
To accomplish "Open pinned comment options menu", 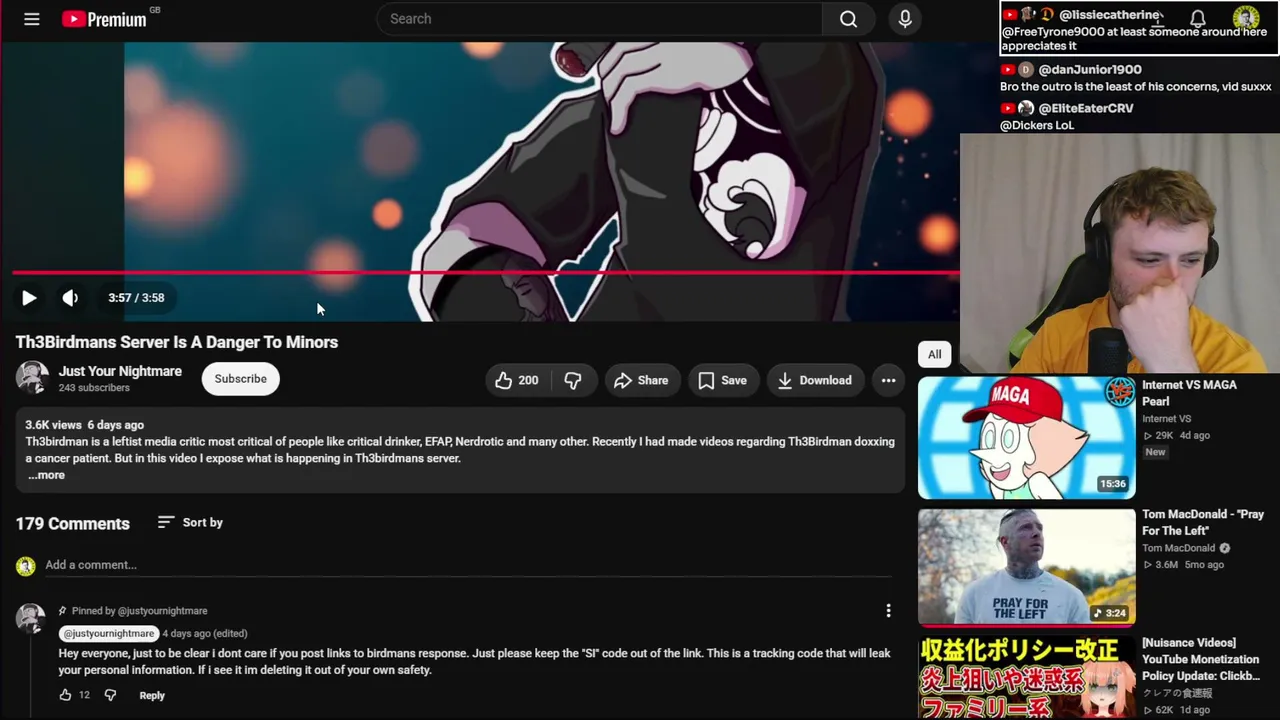I will 888,611.
